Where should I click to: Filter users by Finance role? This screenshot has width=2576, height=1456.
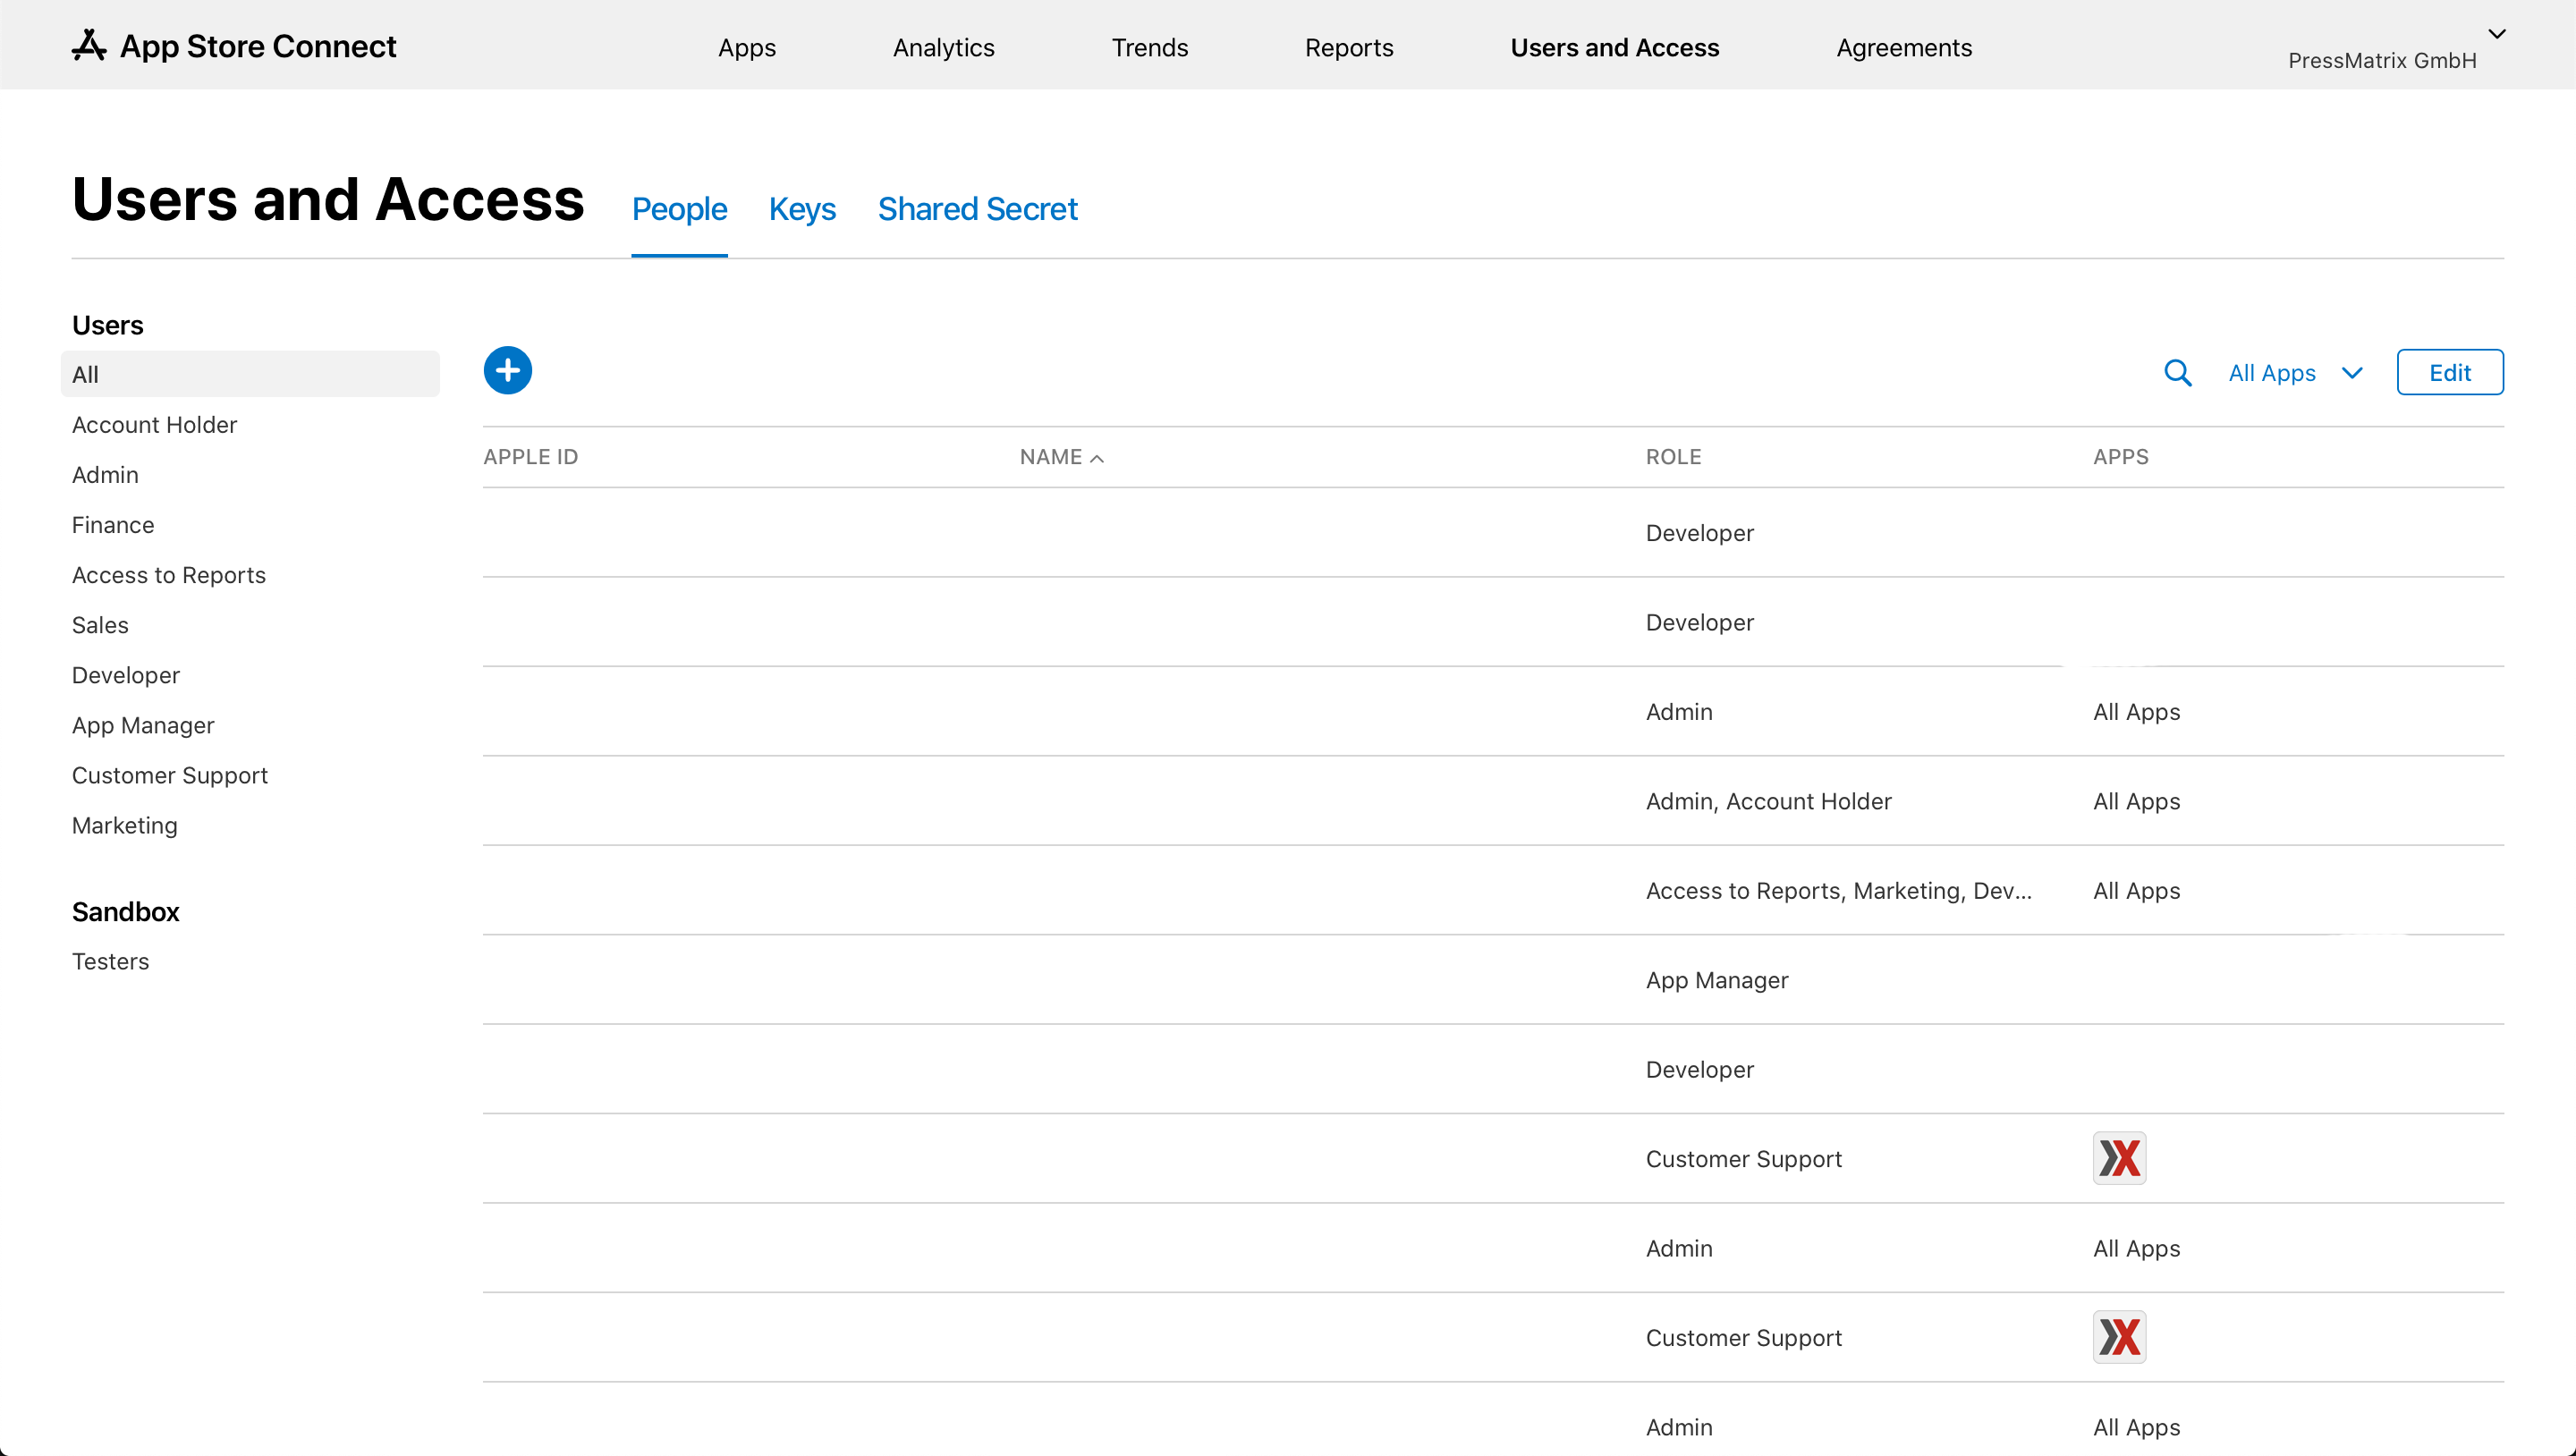point(113,525)
